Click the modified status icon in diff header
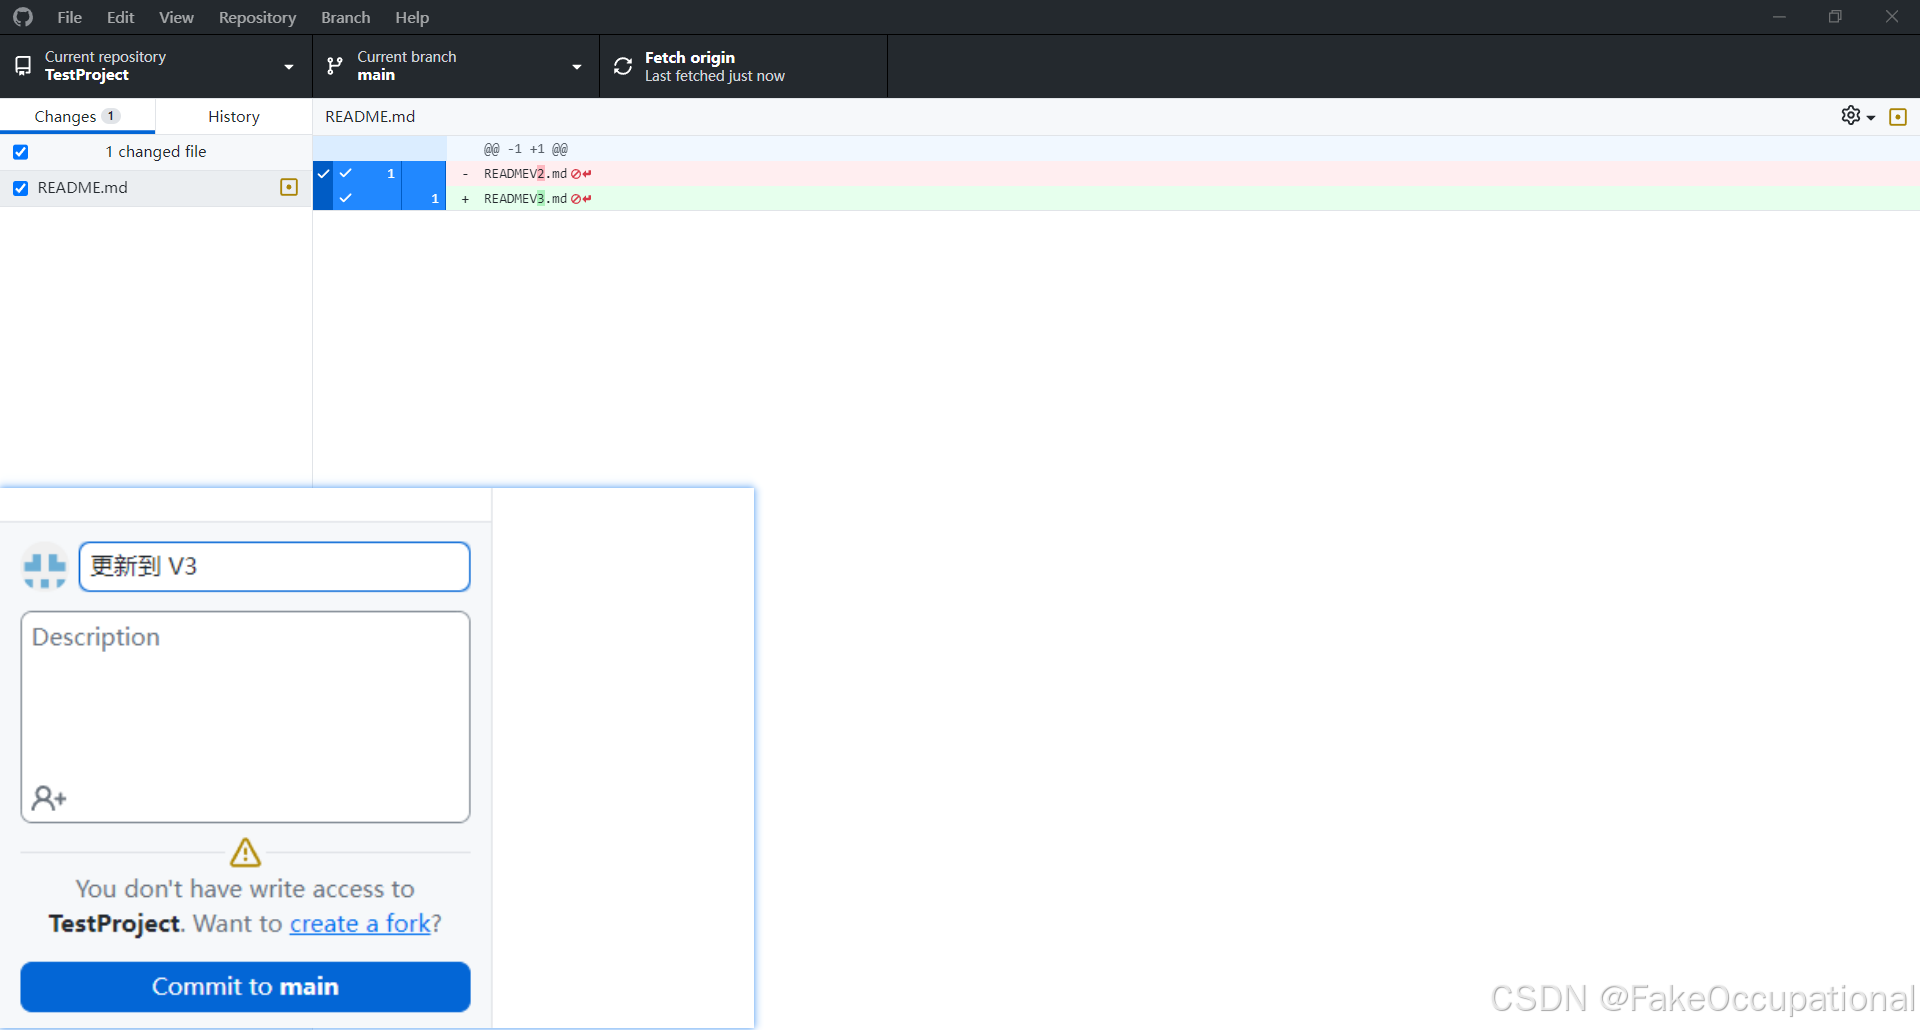Screen dimensions: 1920x1030 1898,117
